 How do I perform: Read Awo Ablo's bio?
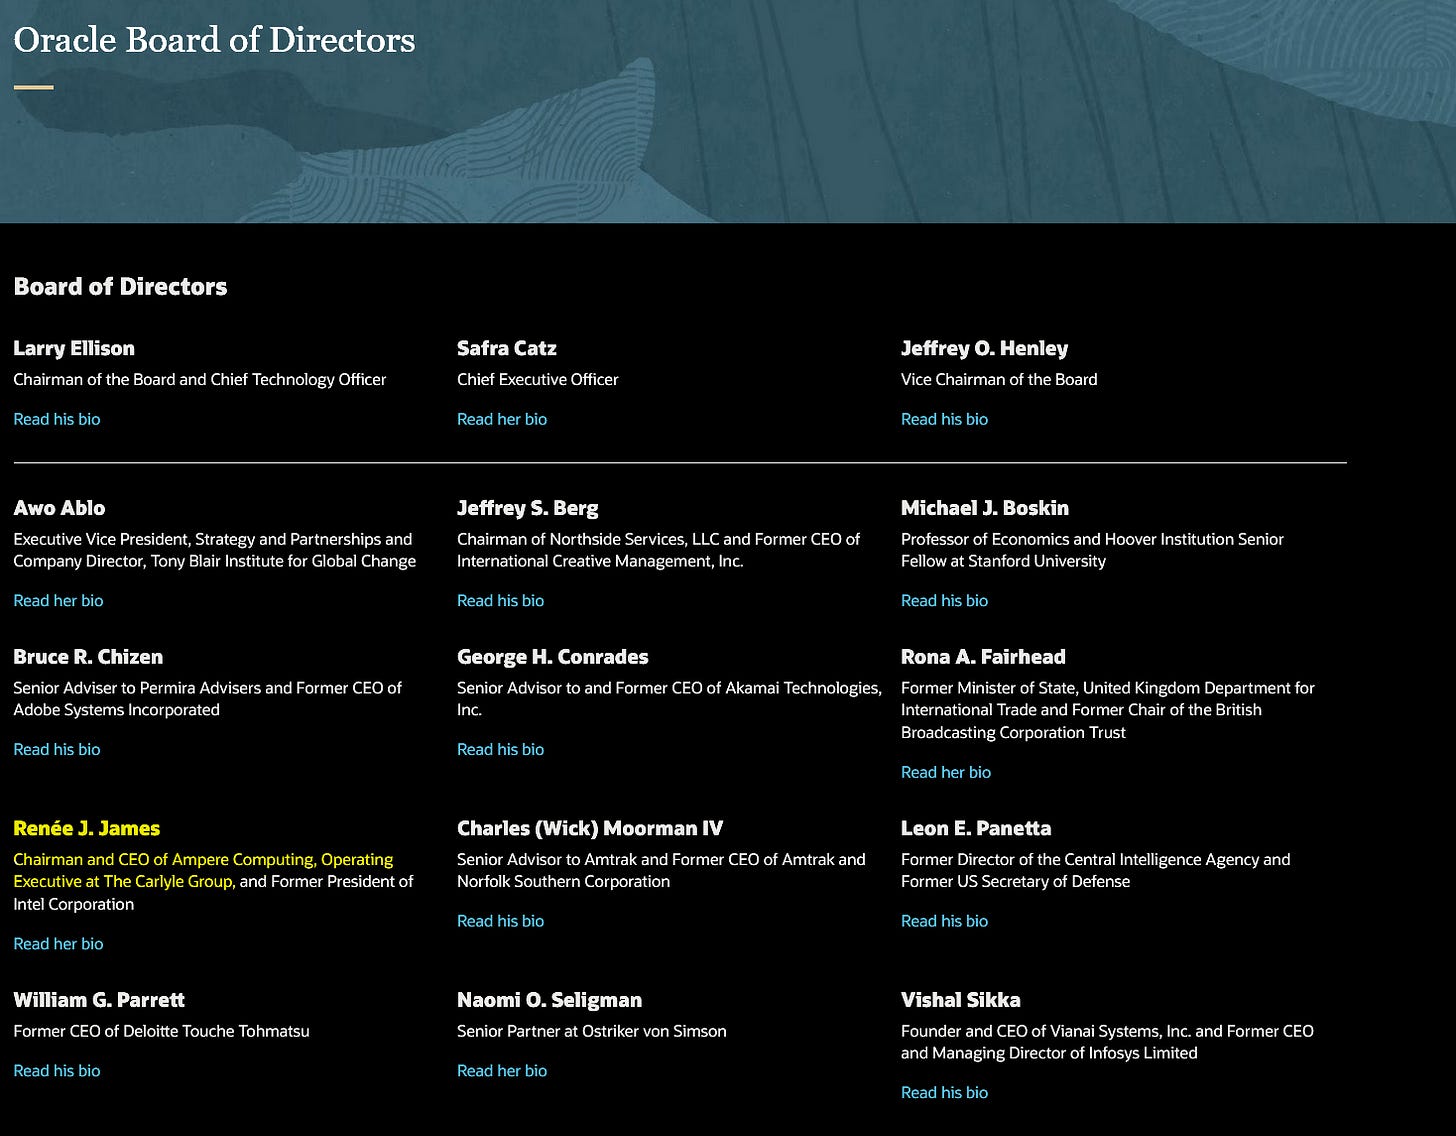point(58,600)
